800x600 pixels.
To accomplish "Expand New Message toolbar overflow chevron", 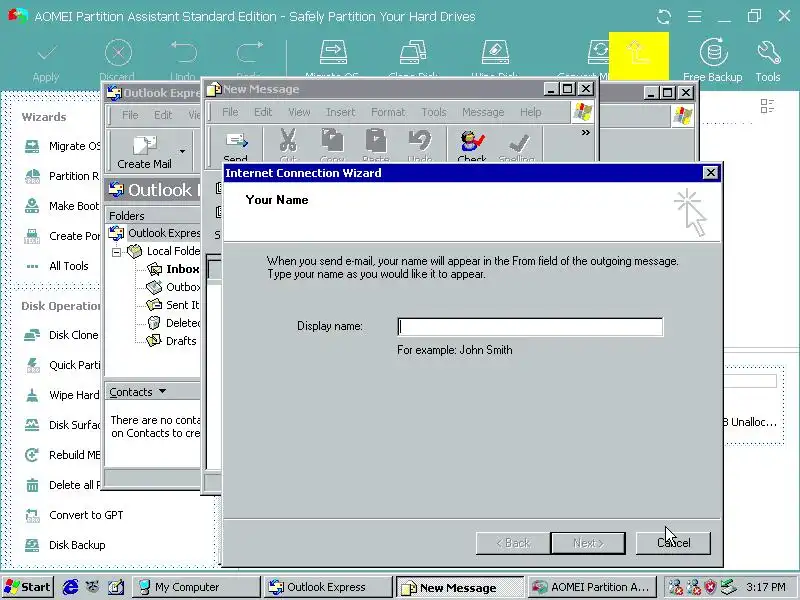I will tap(586, 133).
